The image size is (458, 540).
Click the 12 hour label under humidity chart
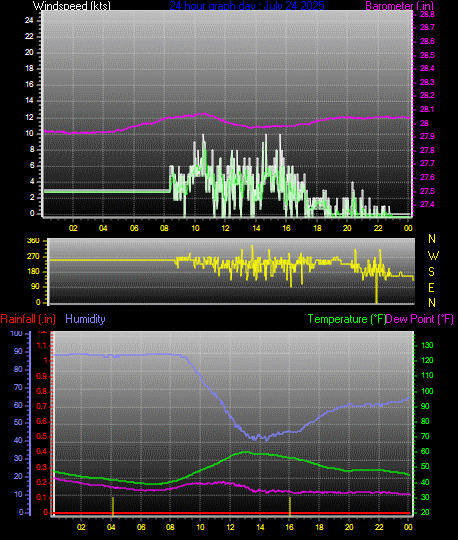pos(230,527)
